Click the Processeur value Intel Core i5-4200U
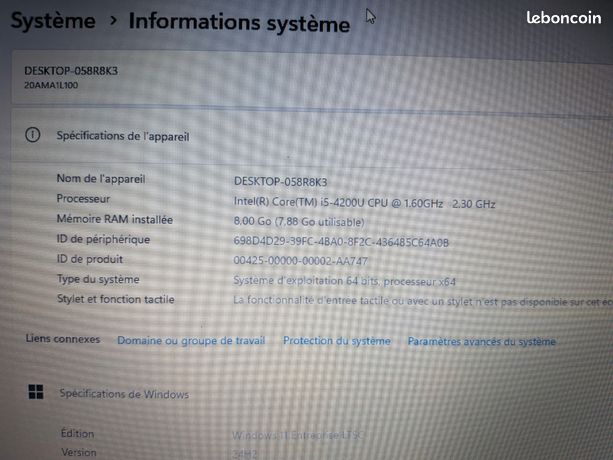This screenshot has width=613, height=460. (364, 203)
